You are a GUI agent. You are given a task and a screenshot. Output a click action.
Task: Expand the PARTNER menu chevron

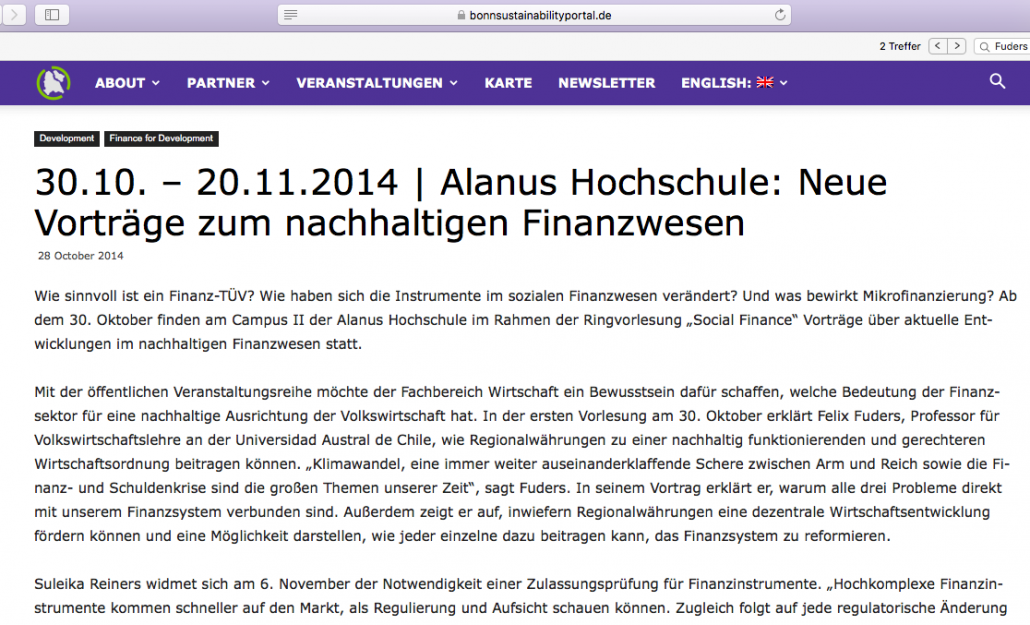pyautogui.click(x=265, y=83)
